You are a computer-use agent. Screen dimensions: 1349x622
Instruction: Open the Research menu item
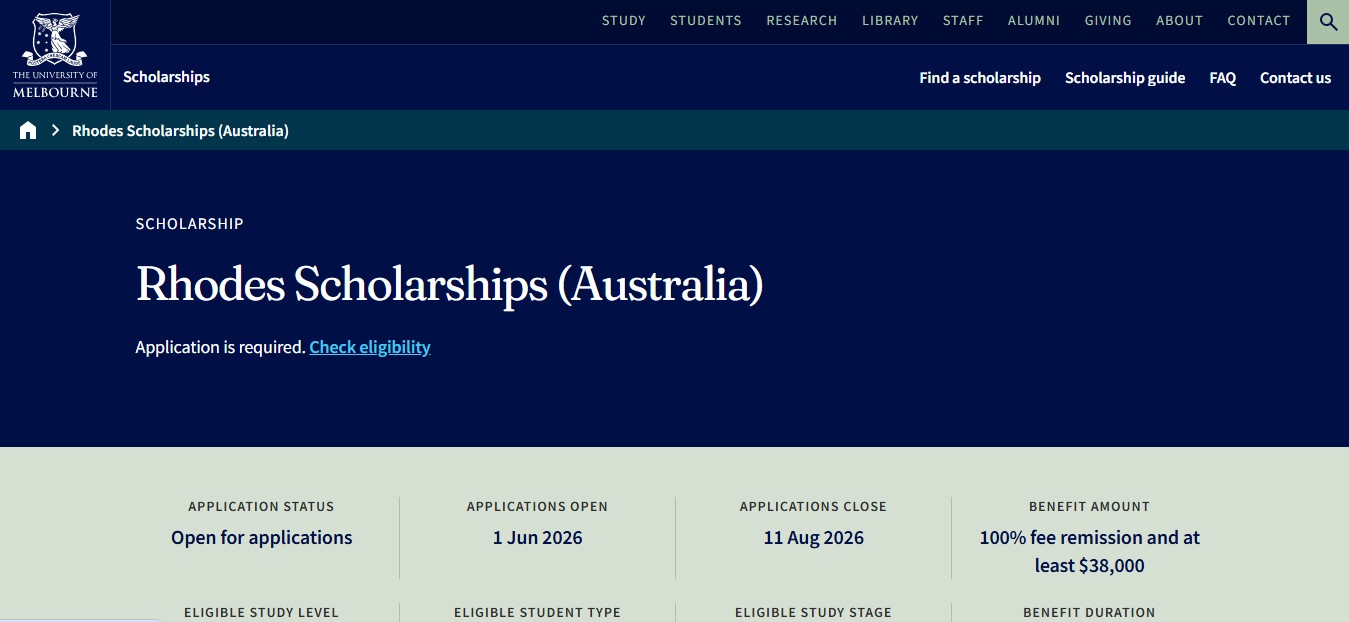[802, 21]
